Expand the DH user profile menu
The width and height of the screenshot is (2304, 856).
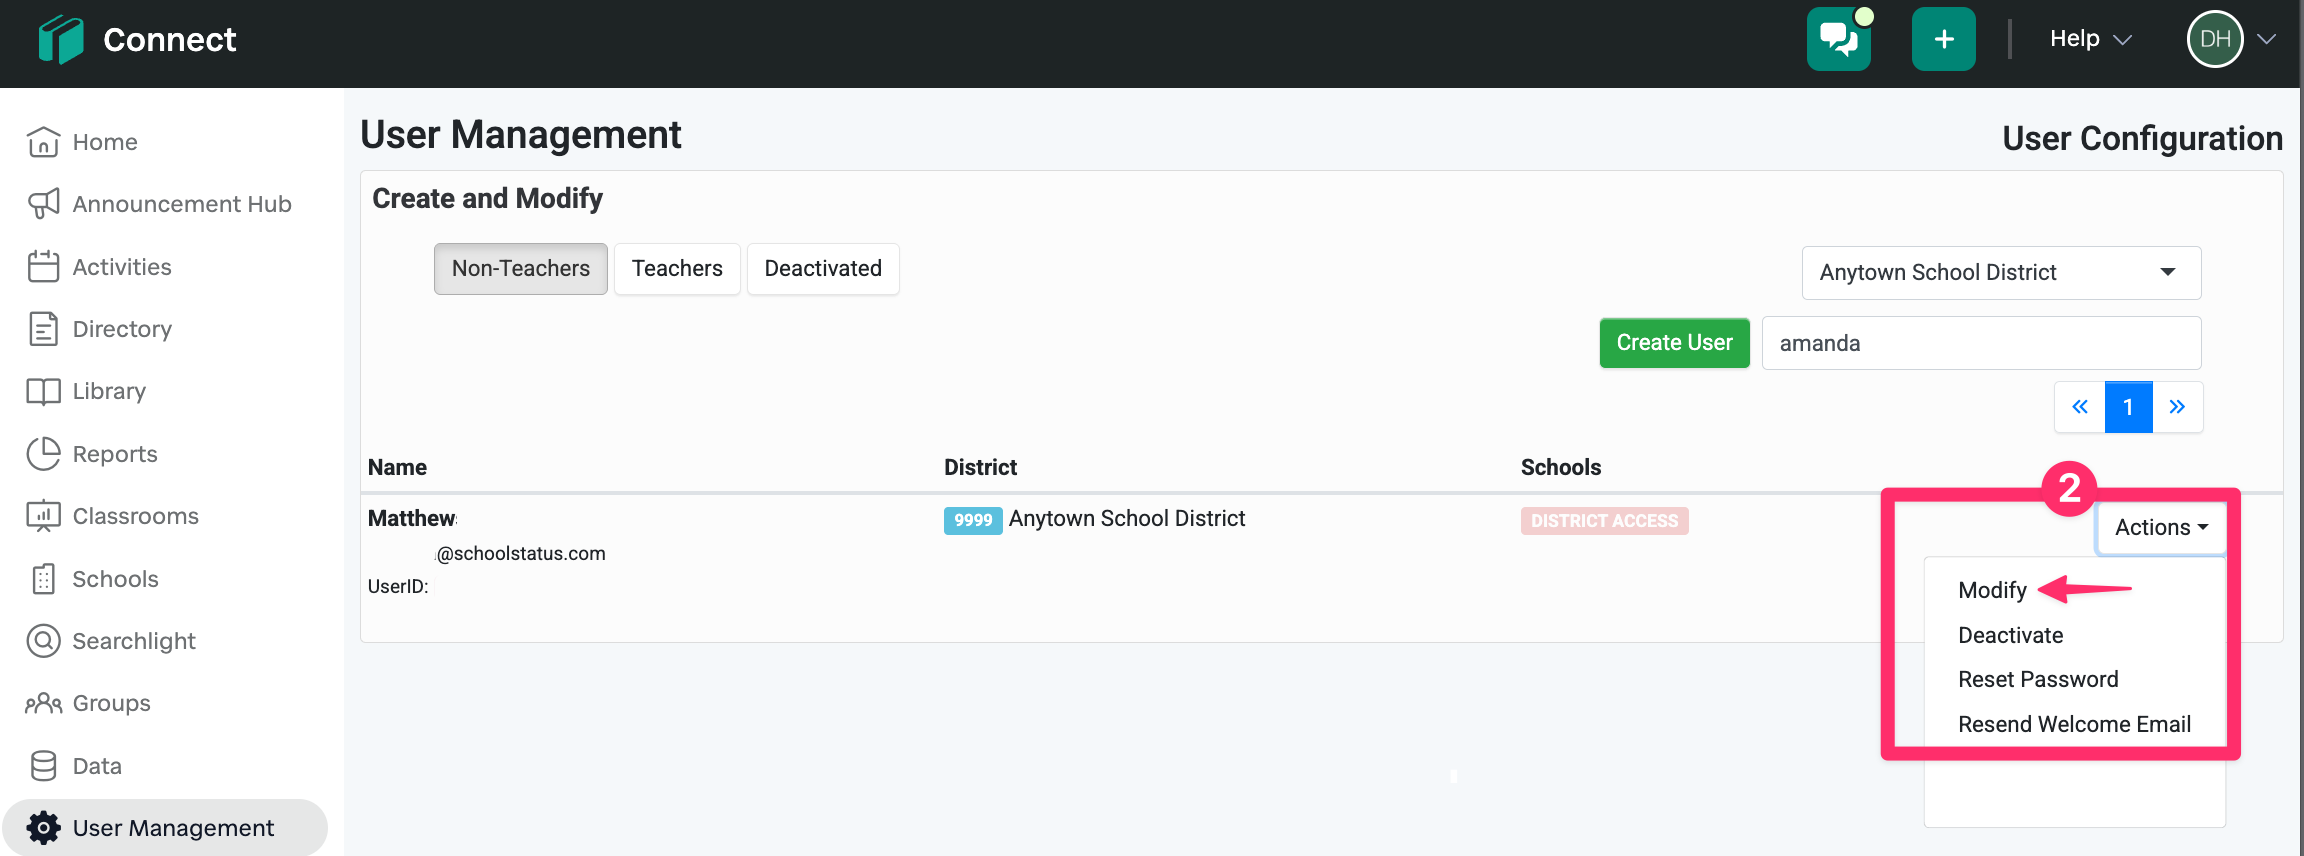pyautogui.click(x=2232, y=39)
